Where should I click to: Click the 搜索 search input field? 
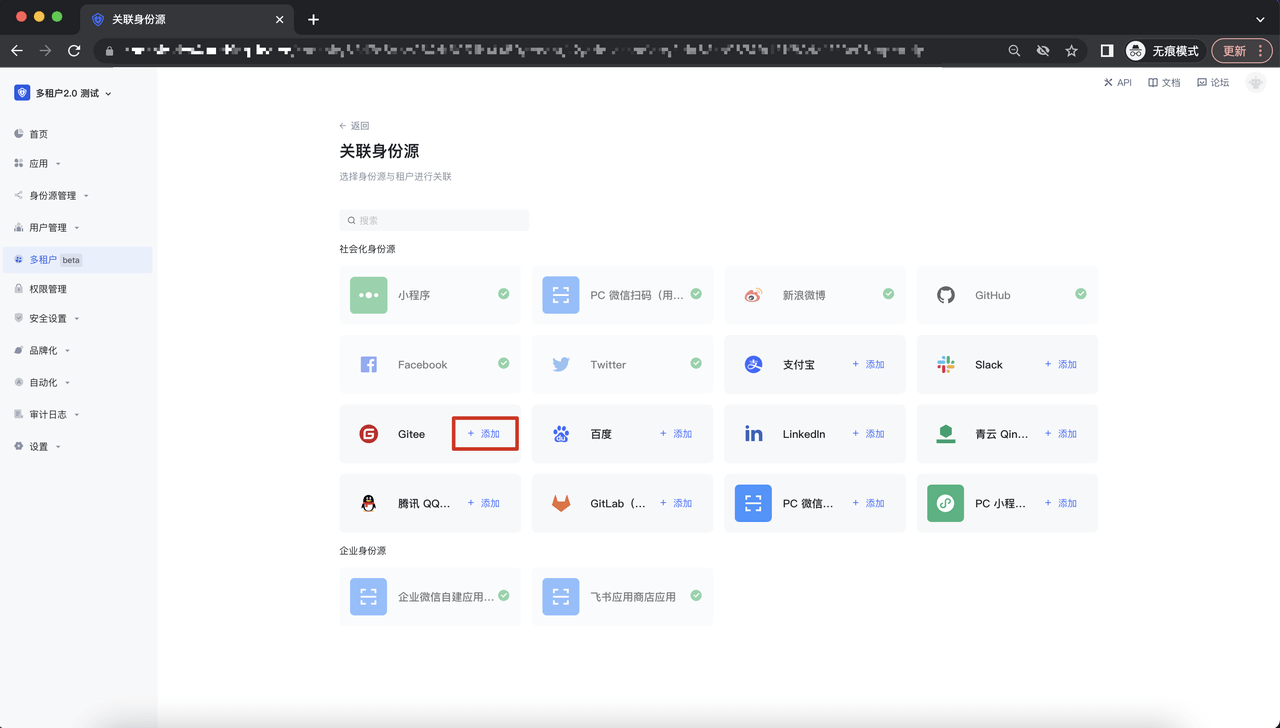434,220
